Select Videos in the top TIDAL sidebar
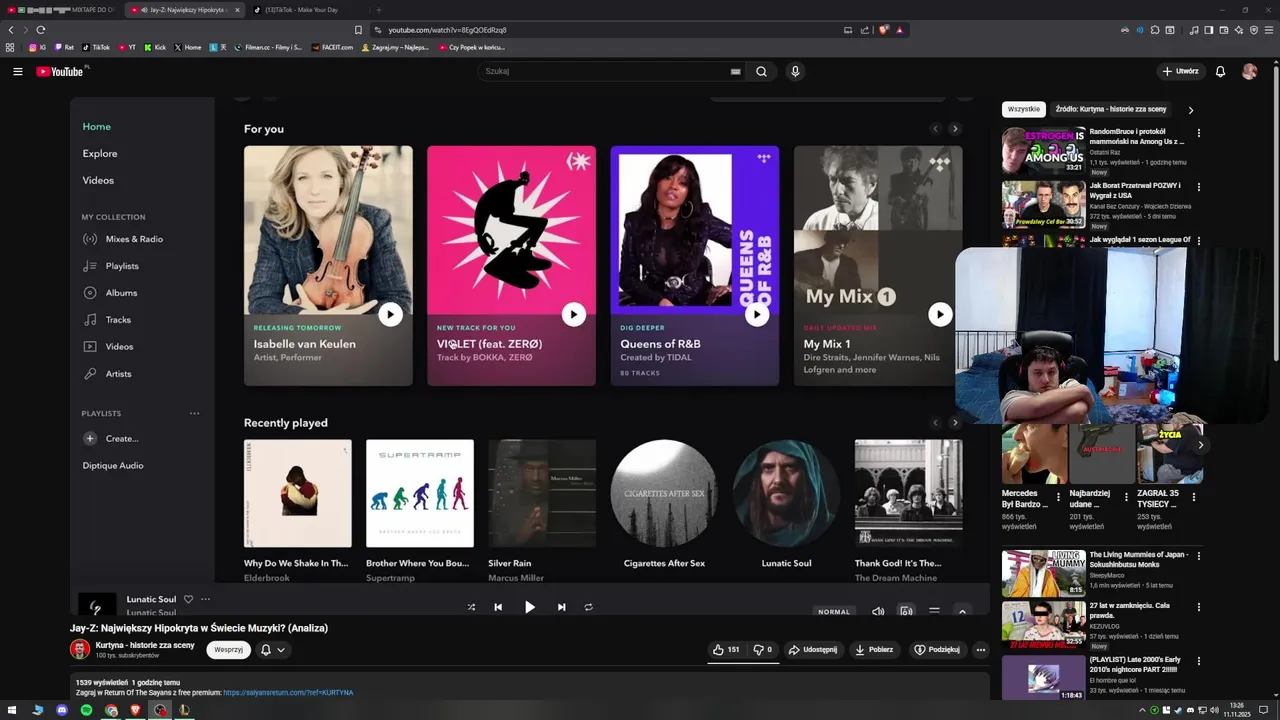The height and width of the screenshot is (720, 1280). [x=98, y=181]
